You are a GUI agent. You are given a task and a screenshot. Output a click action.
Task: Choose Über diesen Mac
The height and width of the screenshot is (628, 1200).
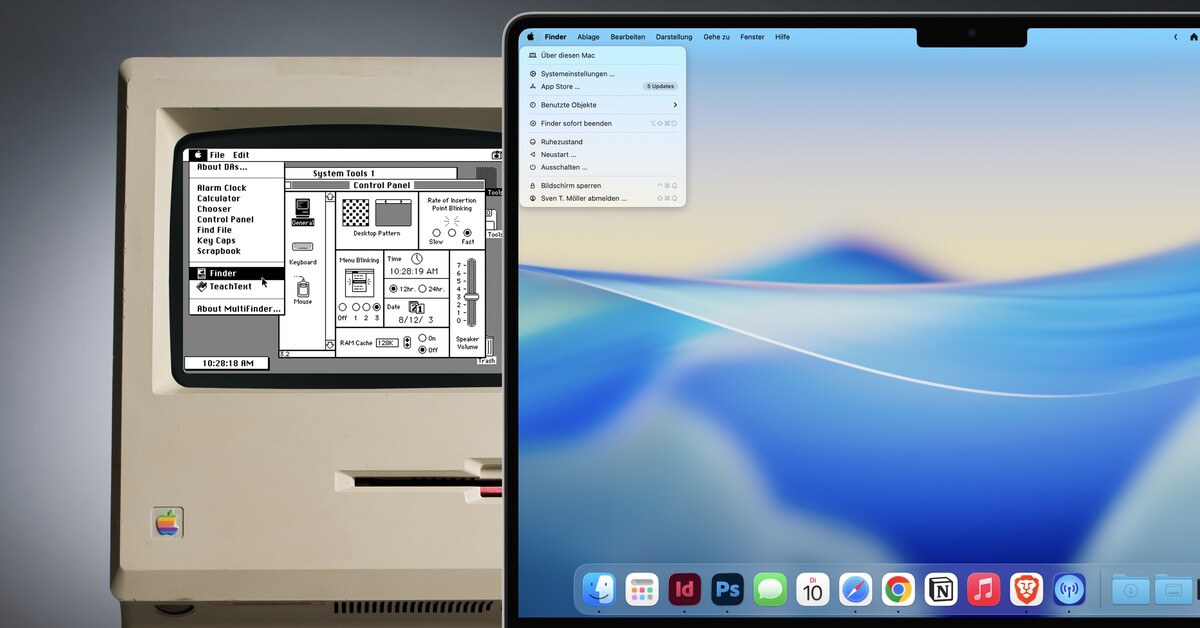tap(603, 56)
